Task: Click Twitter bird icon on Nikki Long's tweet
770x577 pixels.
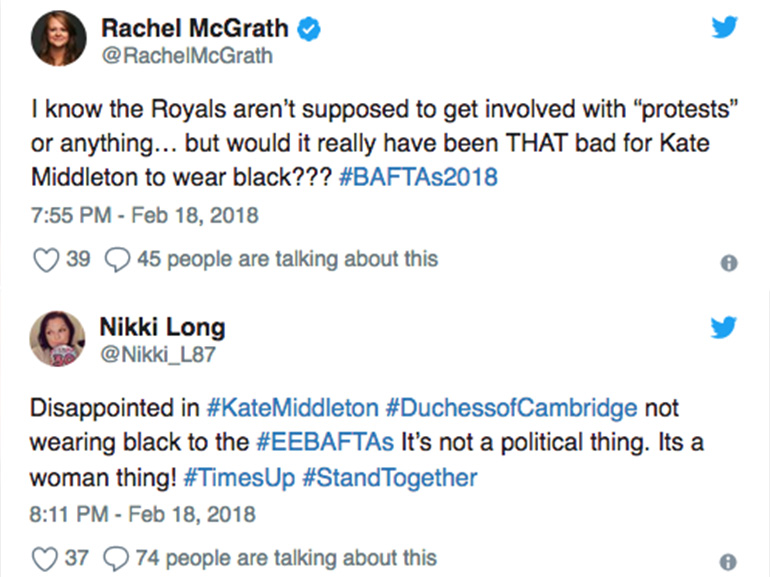Action: pyautogui.click(x=724, y=326)
